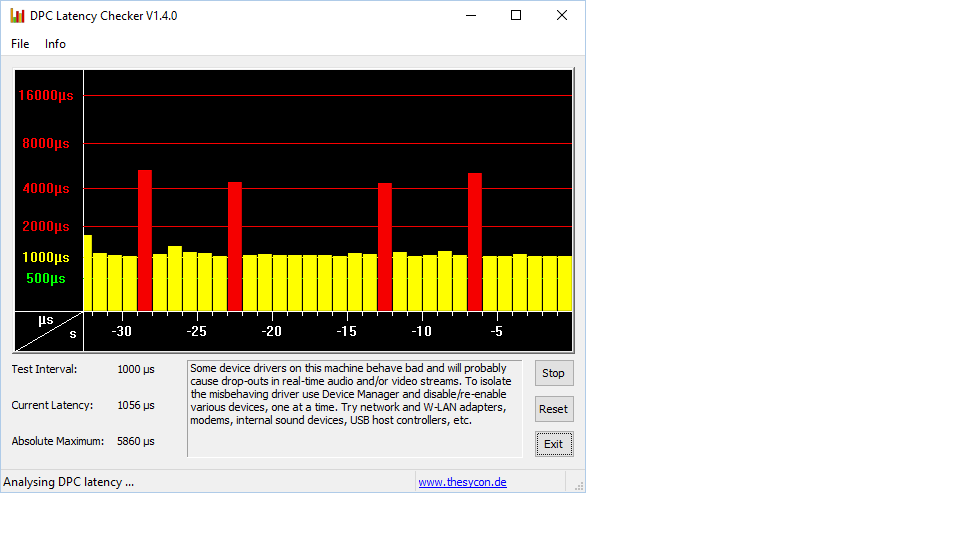Click the 2000µs axis label
The image size is (960, 540).
coord(46,227)
